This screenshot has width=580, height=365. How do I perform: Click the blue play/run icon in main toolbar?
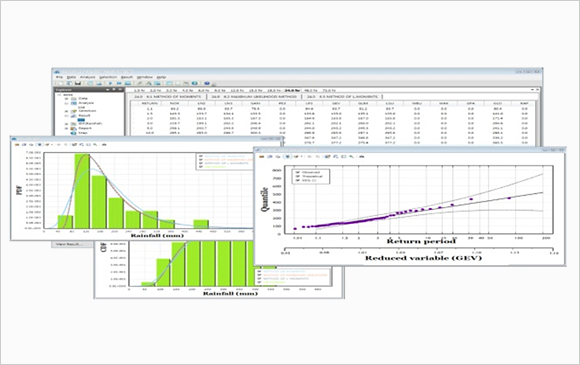pyautogui.click(x=110, y=84)
